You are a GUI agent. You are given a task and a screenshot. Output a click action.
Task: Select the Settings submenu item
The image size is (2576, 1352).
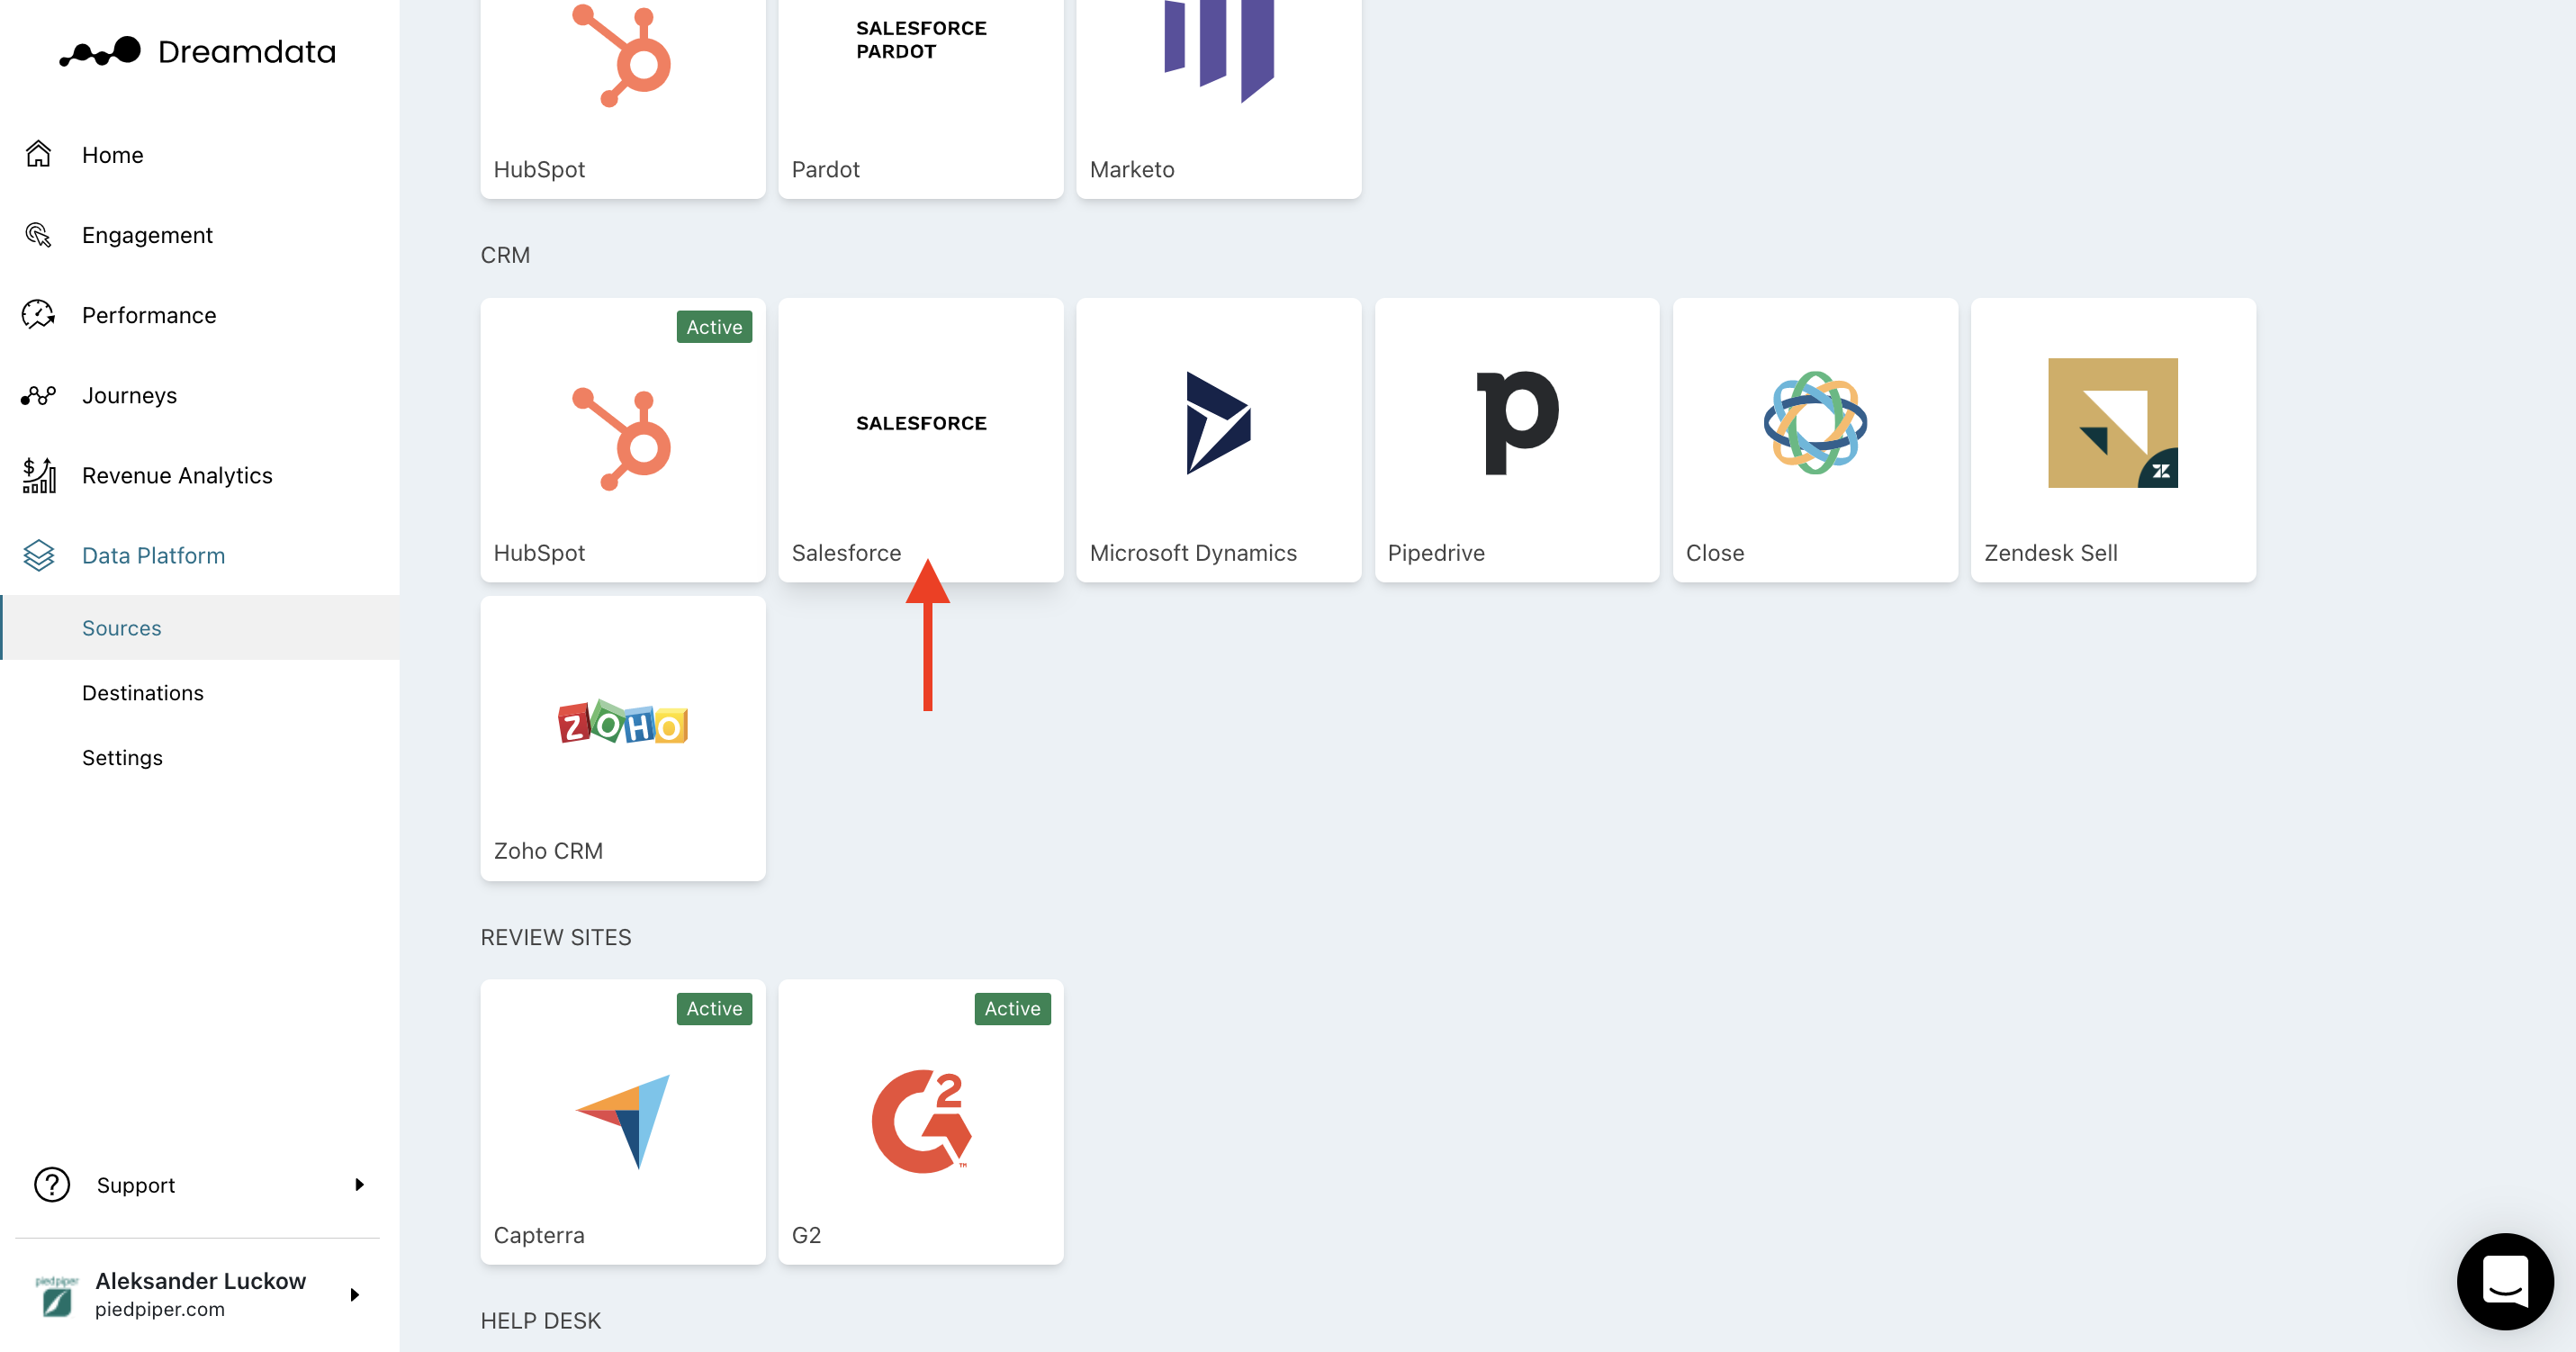coord(200,757)
